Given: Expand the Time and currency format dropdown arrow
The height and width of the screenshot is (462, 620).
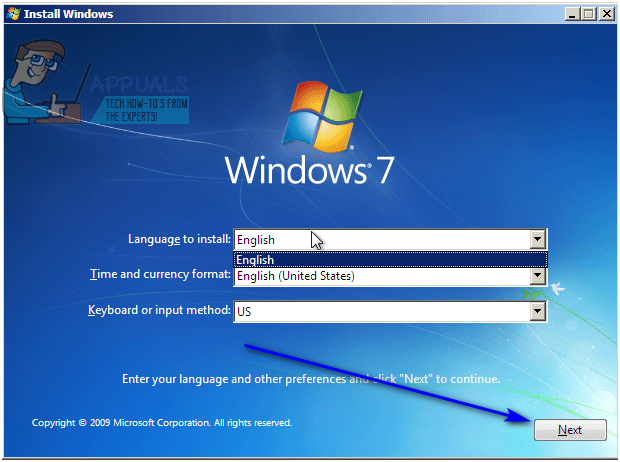Looking at the screenshot, I should pyautogui.click(x=537, y=276).
